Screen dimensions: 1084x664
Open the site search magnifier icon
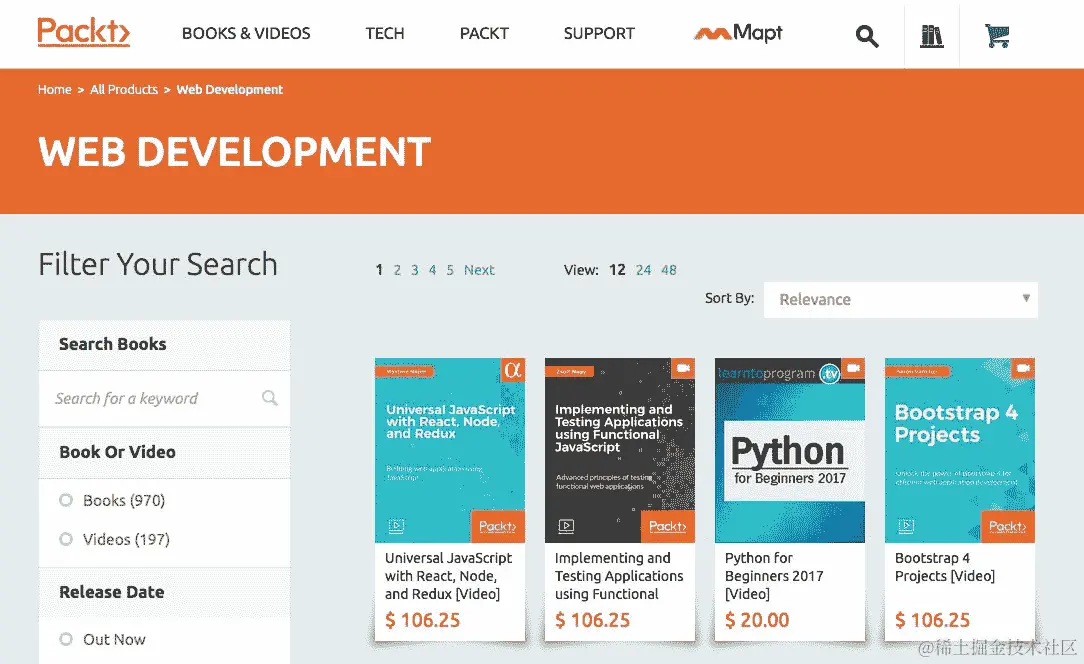point(867,35)
